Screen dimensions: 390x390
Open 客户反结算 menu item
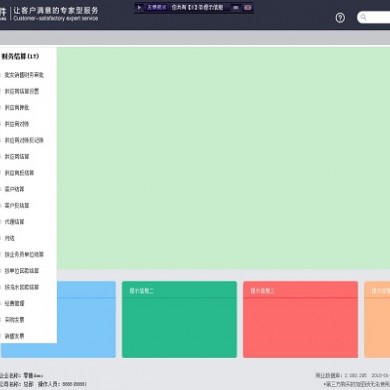tap(17, 206)
